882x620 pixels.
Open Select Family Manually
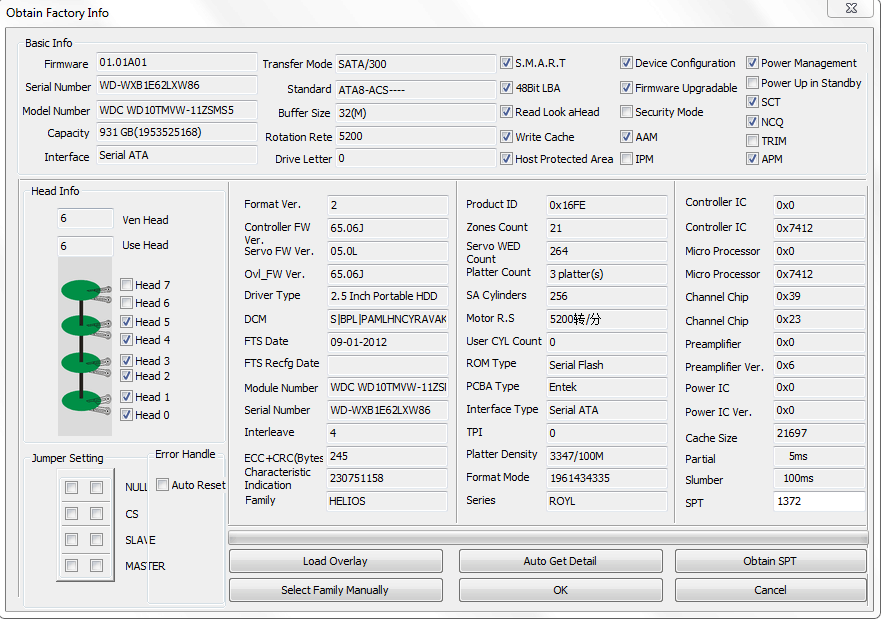[335, 590]
